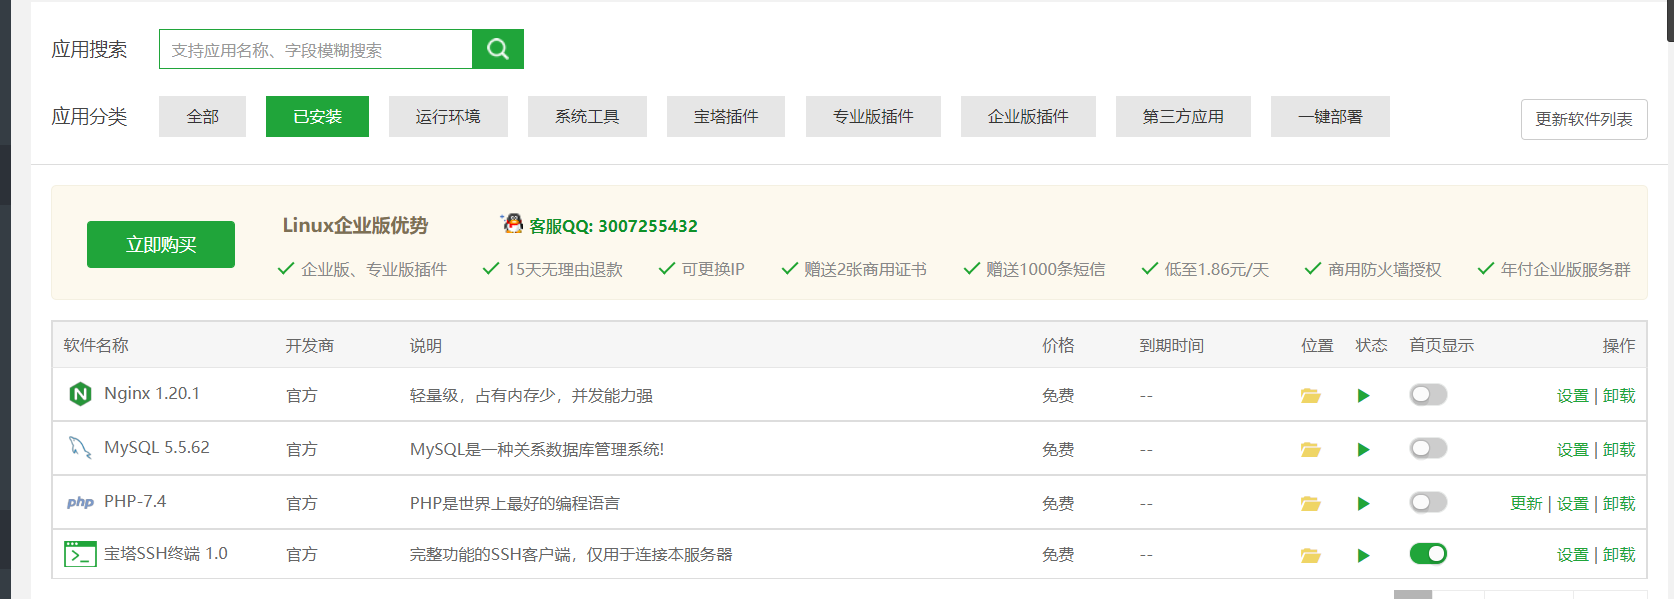The width and height of the screenshot is (1674, 599).
Task: Click the 赠送2张商用证书 benefit text
Action: pyautogui.click(x=865, y=269)
